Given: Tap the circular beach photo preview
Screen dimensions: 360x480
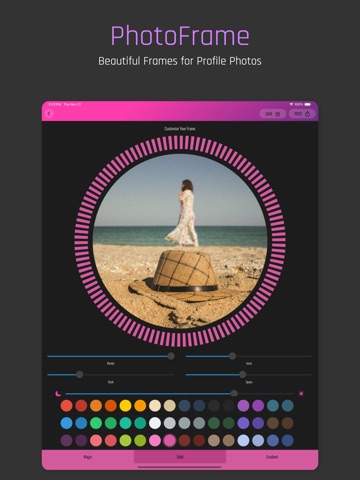Looking at the screenshot, I should pos(180,241).
